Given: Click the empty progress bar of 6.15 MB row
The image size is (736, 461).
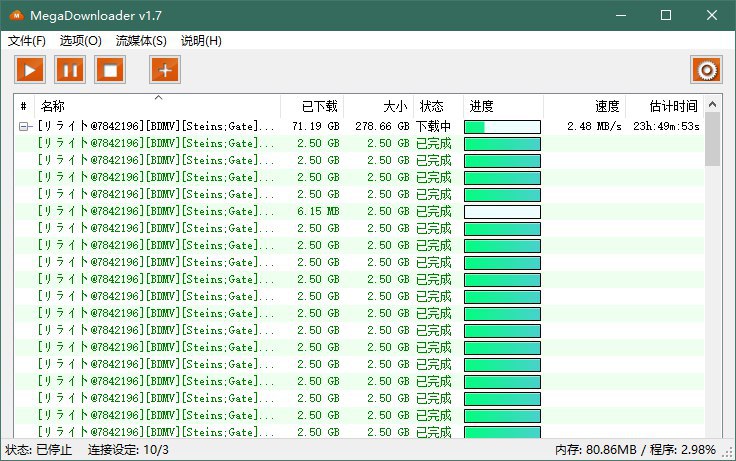Looking at the screenshot, I should point(502,212).
